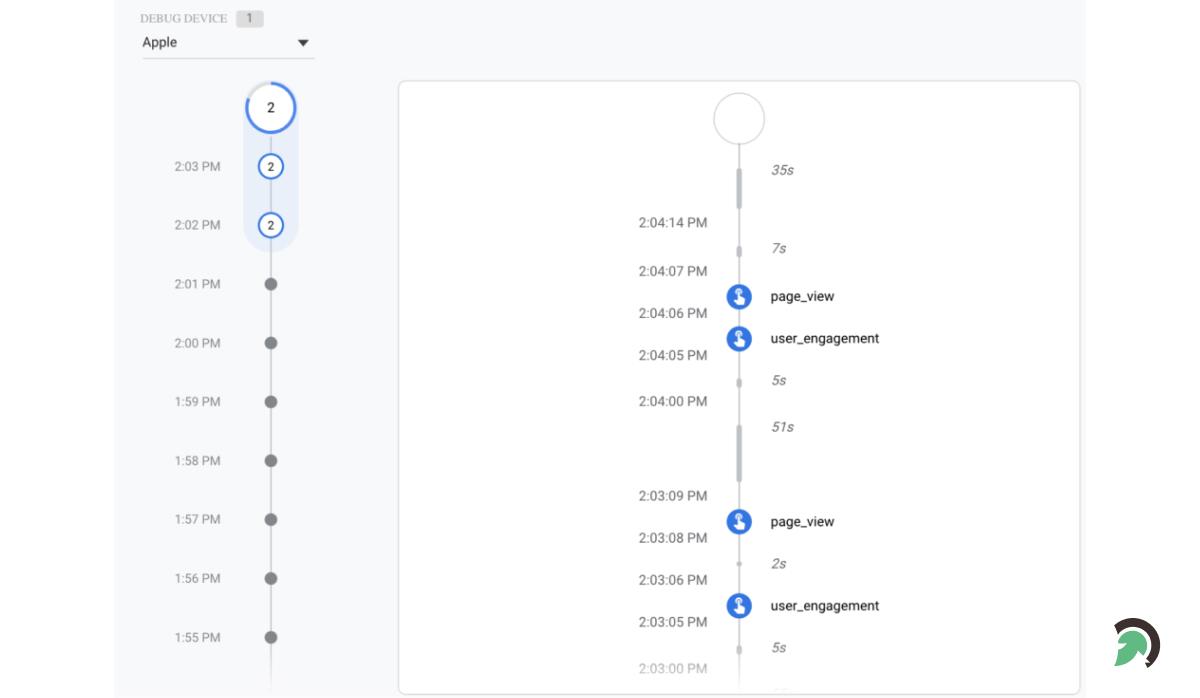Click the empty circle atop the event stream
Screen dimensions: 1200x698
tap(738, 118)
